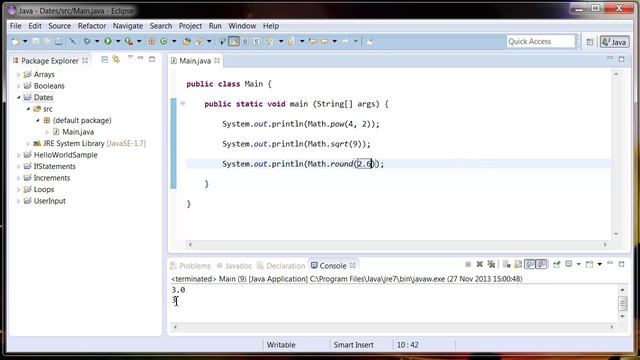The image size is (640, 360).
Task: Open the External Tools dropdown arrow
Action: [139, 41]
